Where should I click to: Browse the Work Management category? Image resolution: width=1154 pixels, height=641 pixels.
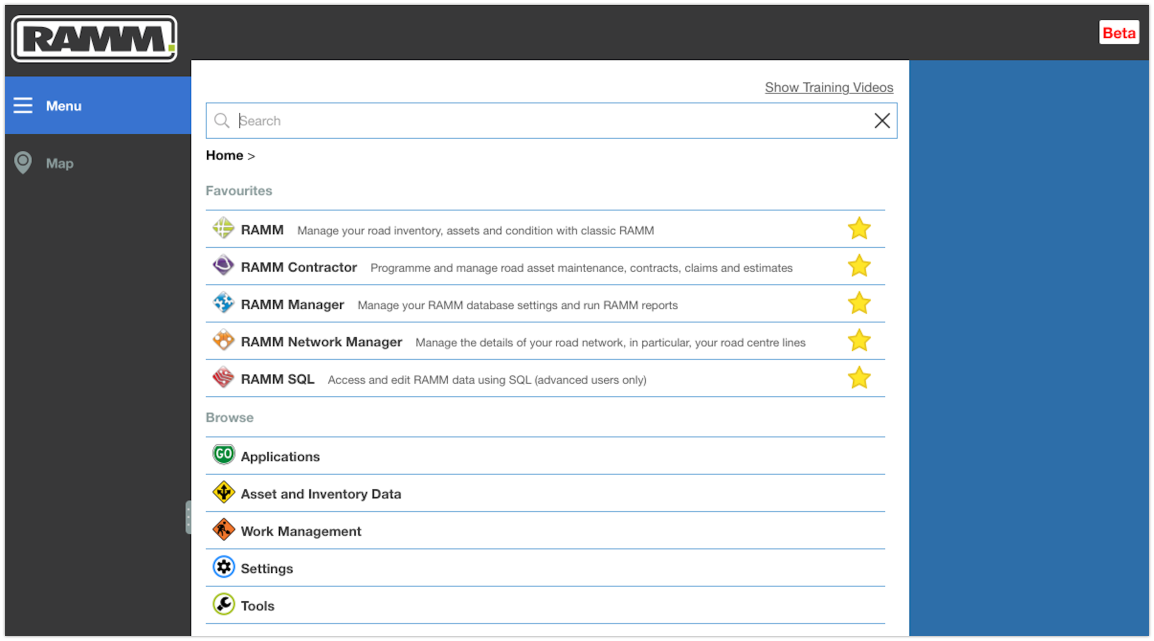(x=545, y=531)
